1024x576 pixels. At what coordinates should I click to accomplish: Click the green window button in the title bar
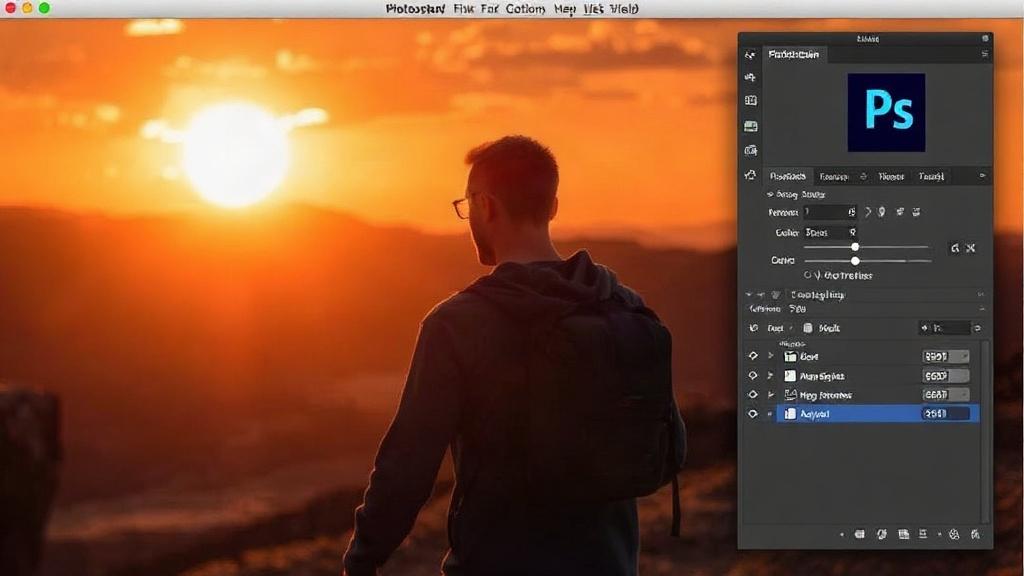(x=44, y=8)
